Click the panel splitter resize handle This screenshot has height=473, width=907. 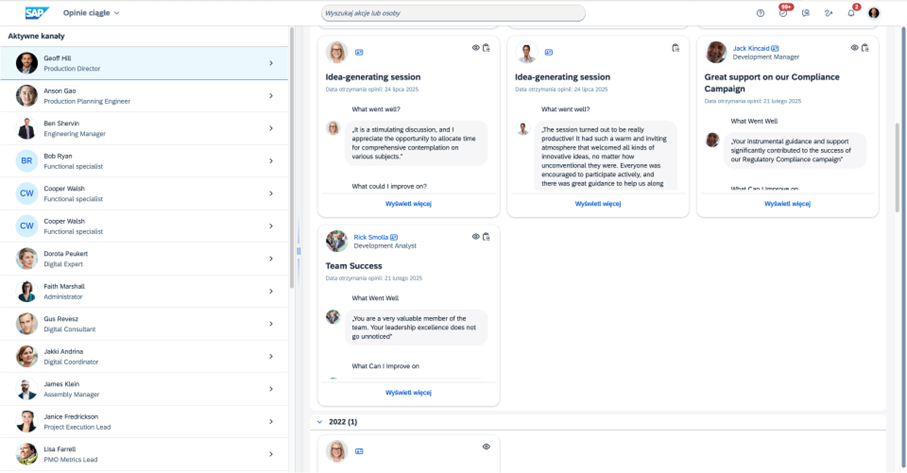tap(298, 251)
